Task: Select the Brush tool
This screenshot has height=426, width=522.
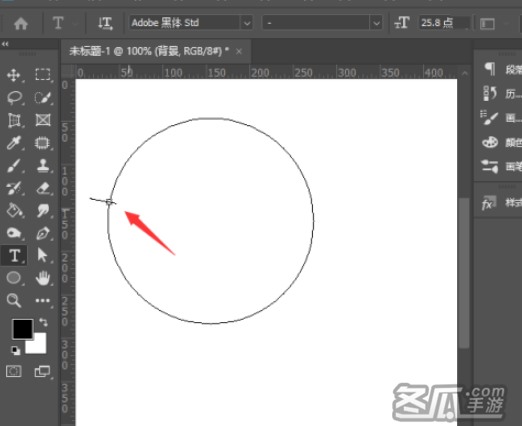Action: tap(14, 166)
